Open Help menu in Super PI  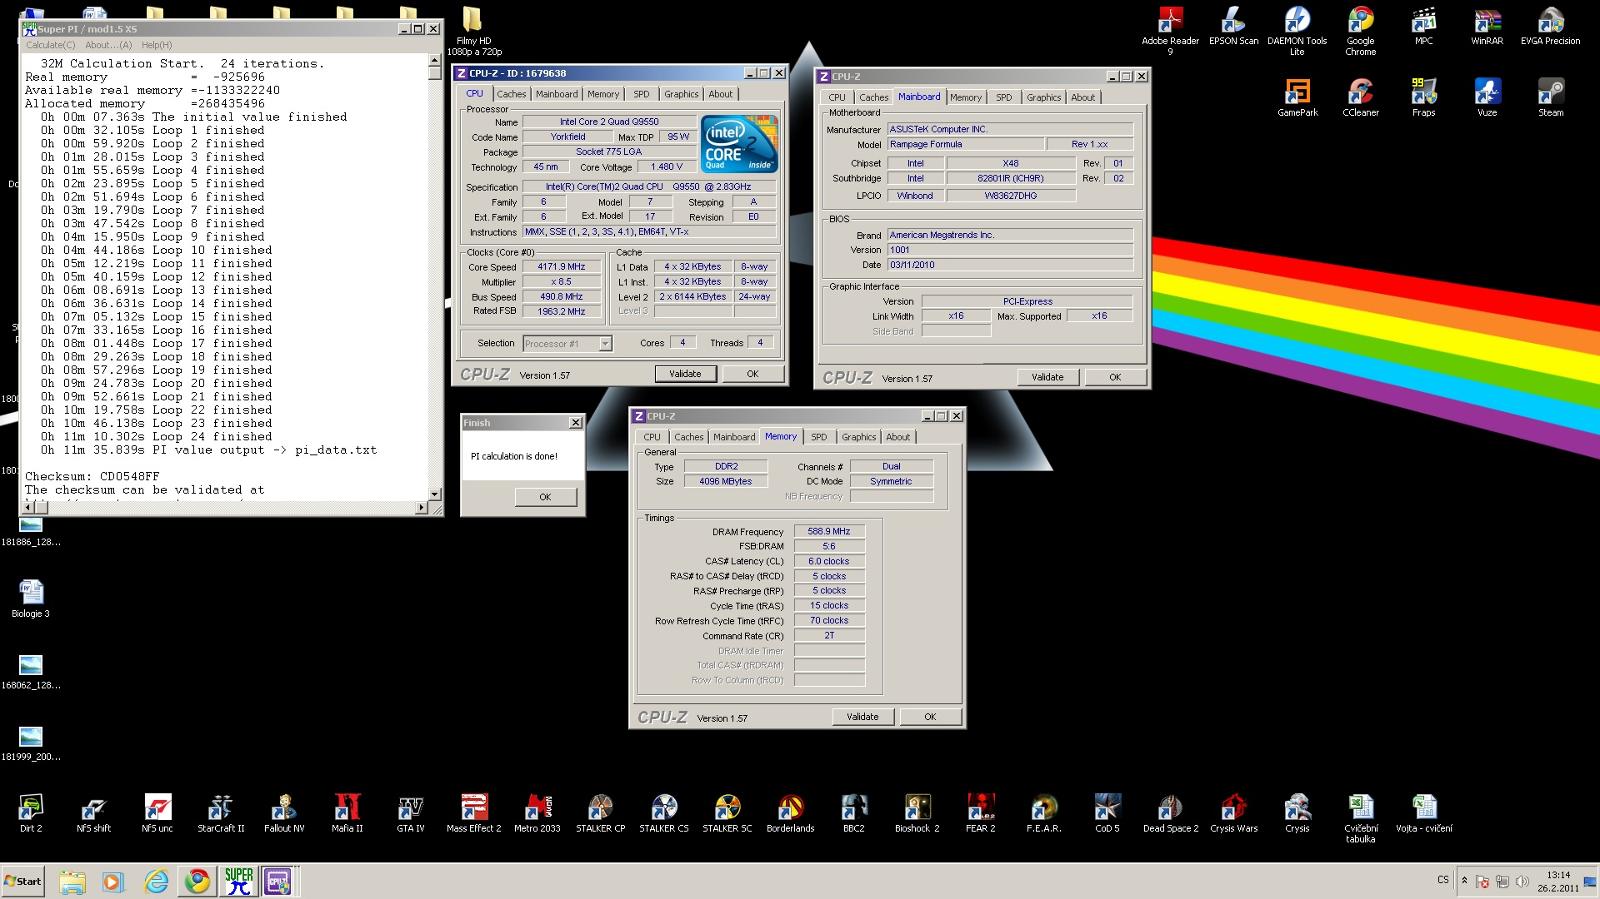click(x=157, y=45)
